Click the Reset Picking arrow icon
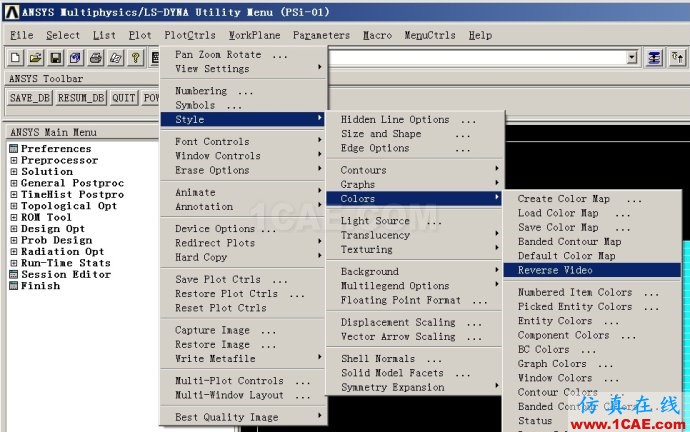This screenshot has width=690, height=432. click(677, 58)
